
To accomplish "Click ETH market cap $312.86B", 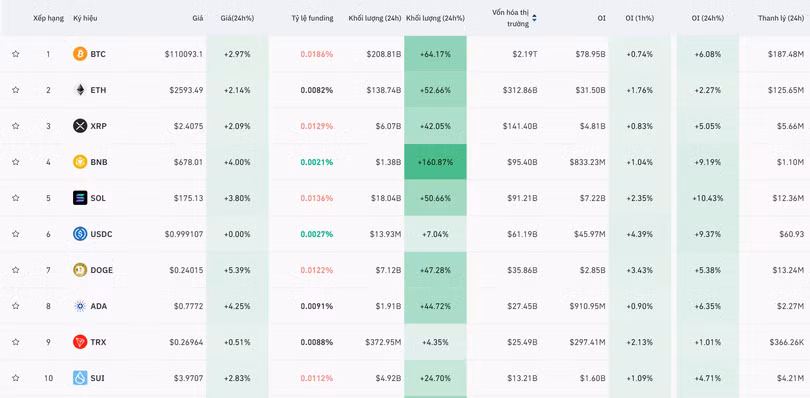I will [x=520, y=90].
